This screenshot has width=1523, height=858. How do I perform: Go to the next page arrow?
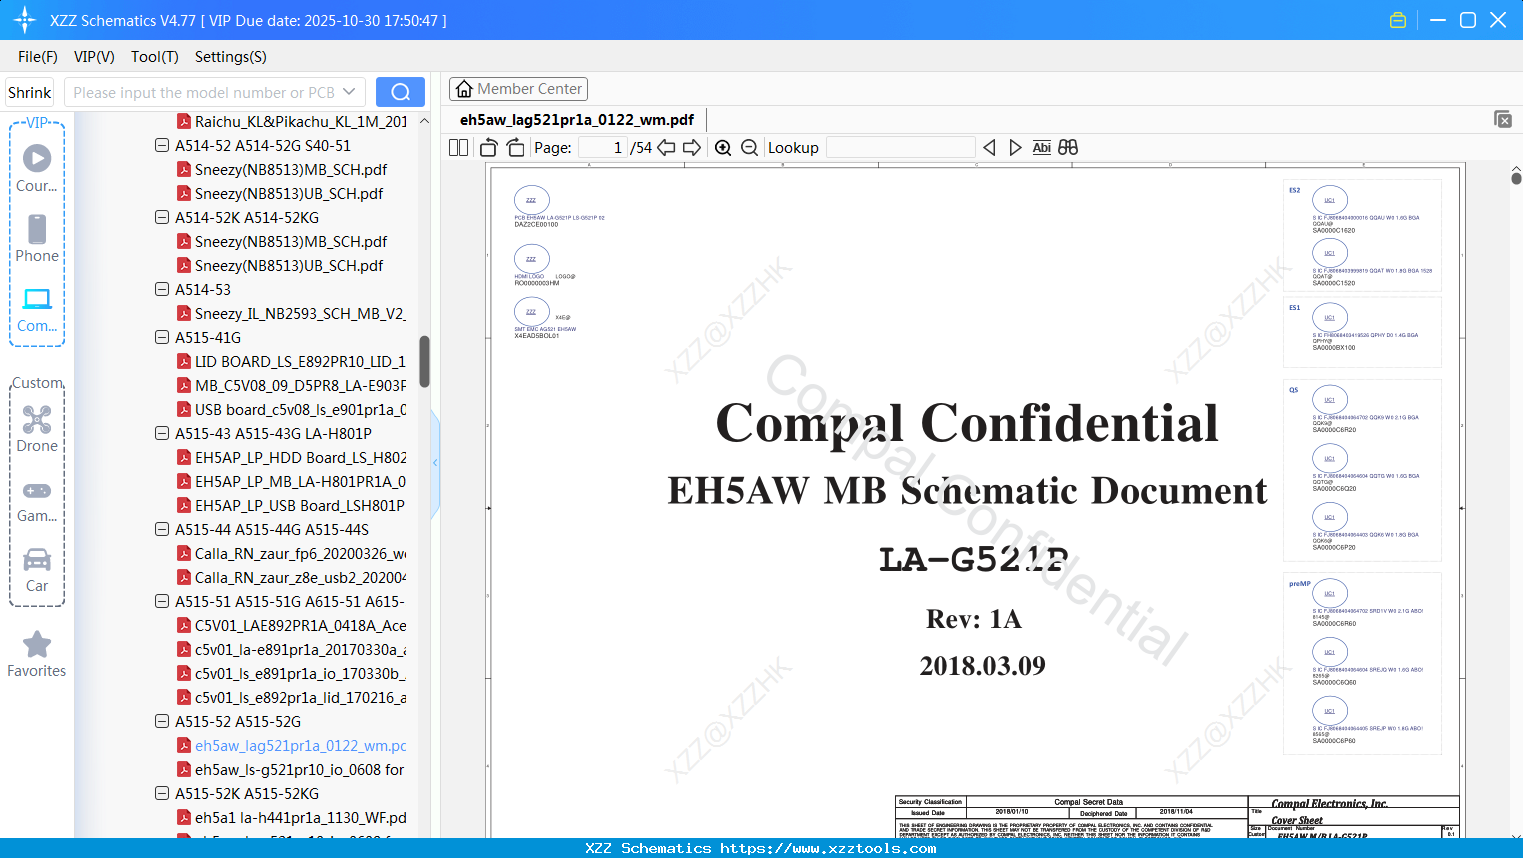click(x=692, y=148)
